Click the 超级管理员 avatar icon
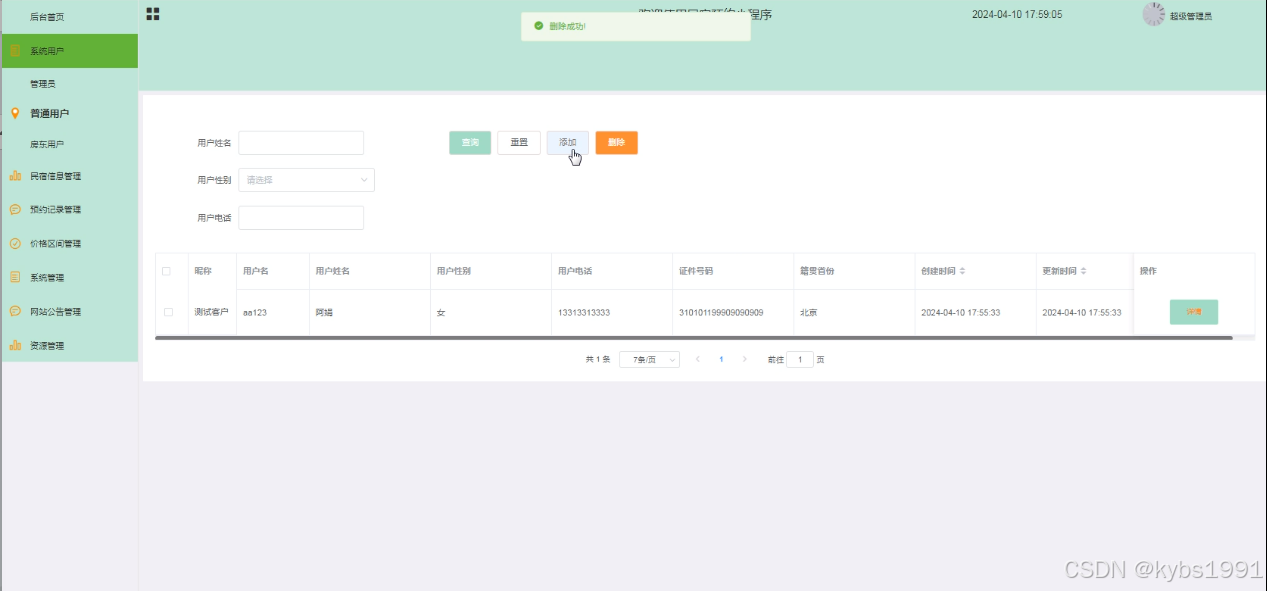The image size is (1267, 591). click(x=1154, y=14)
